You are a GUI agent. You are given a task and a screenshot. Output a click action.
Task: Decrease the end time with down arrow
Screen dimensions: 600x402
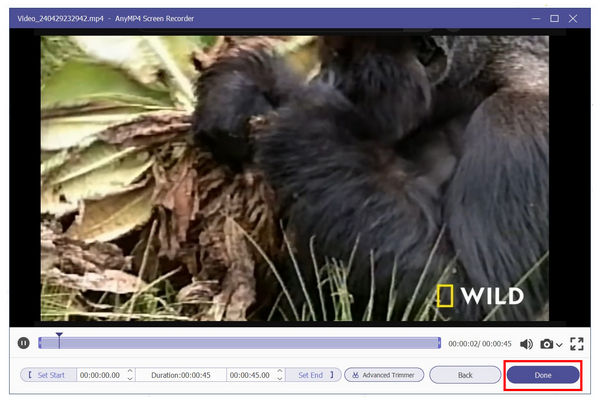(x=280, y=379)
